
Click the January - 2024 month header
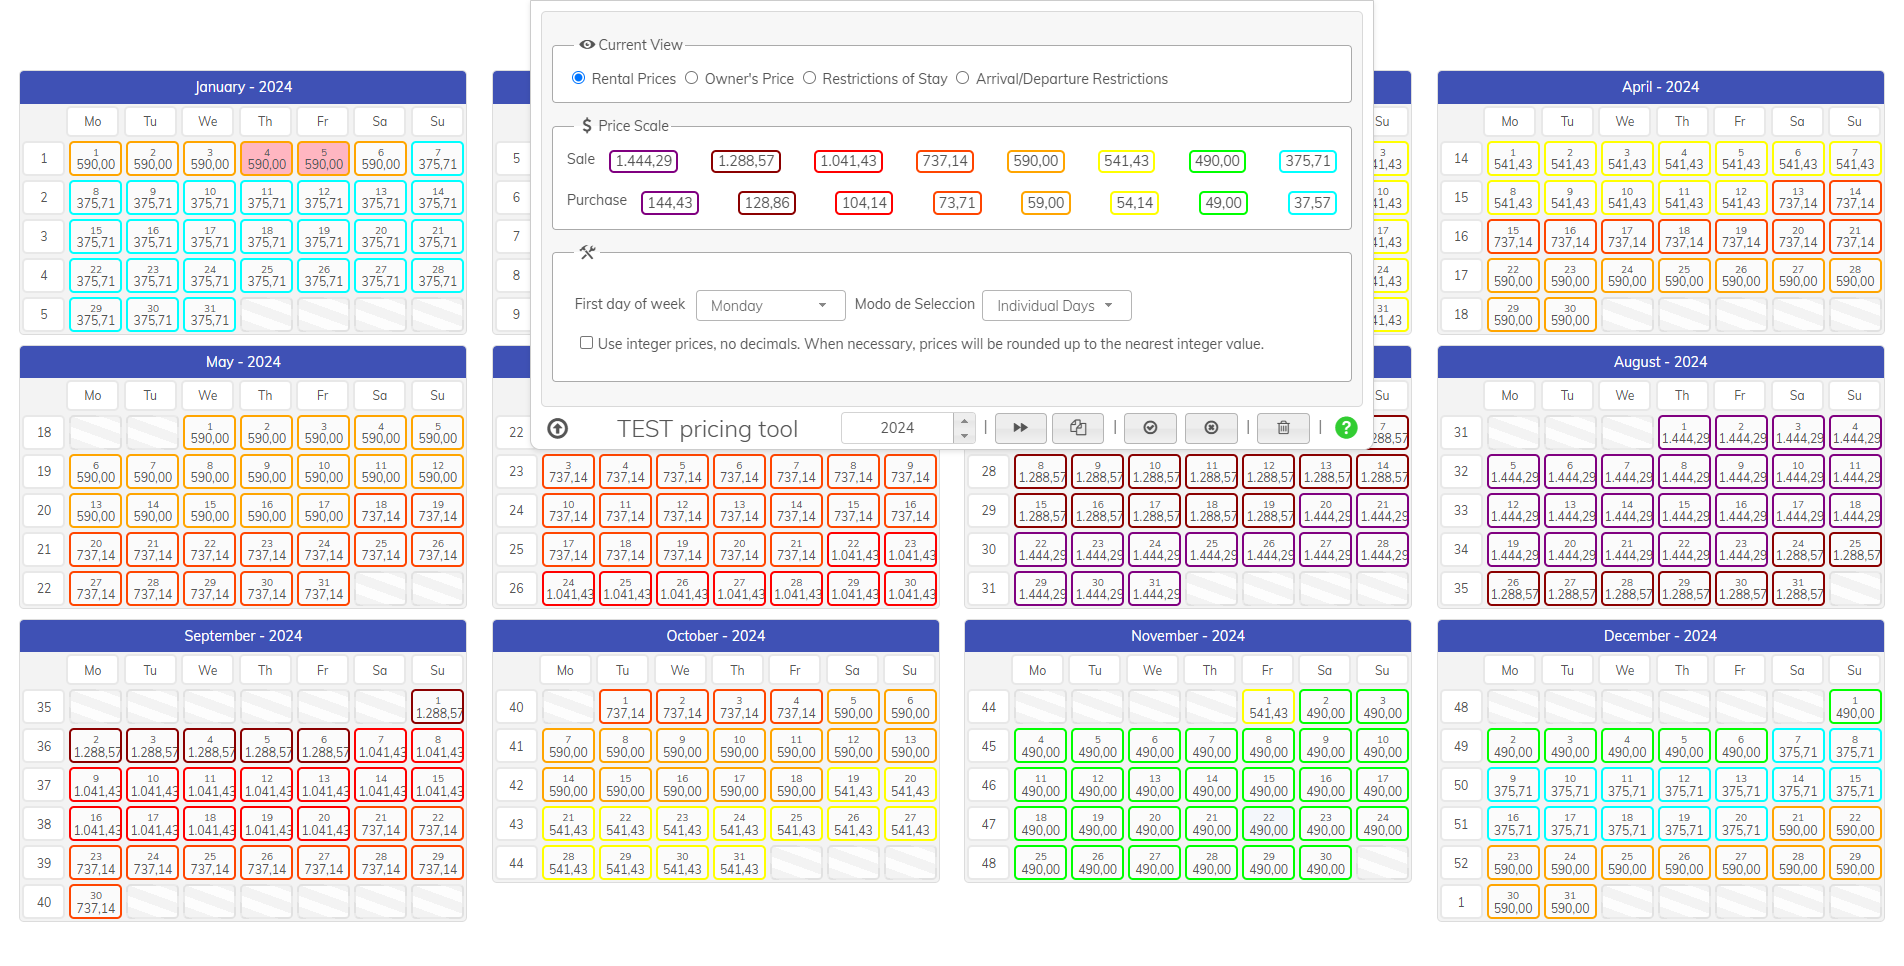click(x=243, y=87)
